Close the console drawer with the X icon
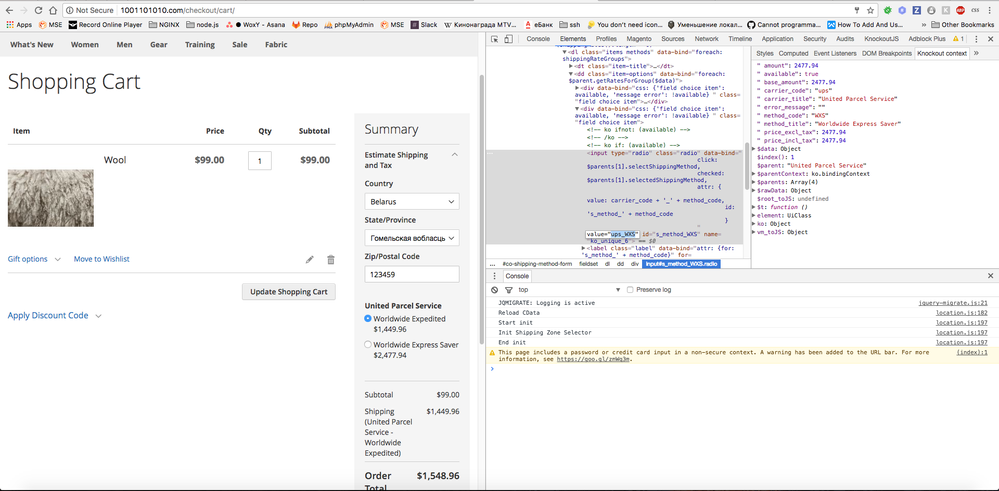This screenshot has width=999, height=491. pyautogui.click(x=990, y=276)
